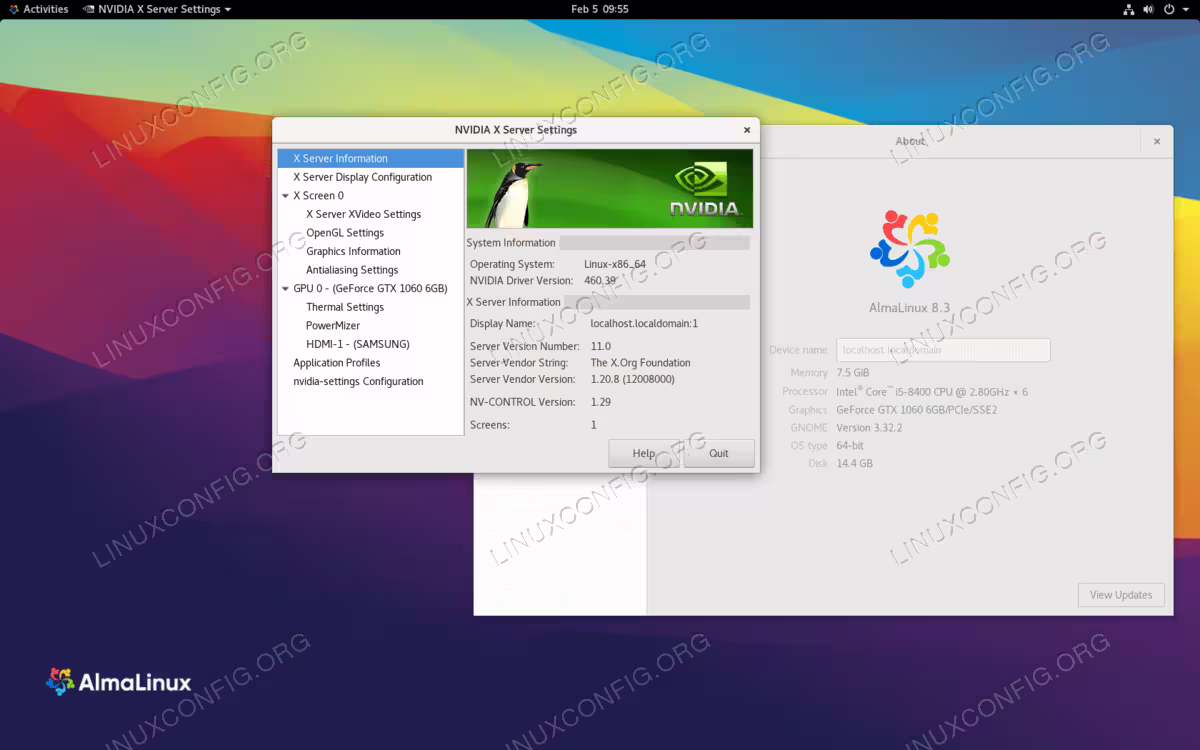Click Disk value 14.4 GB

[x=855, y=464]
